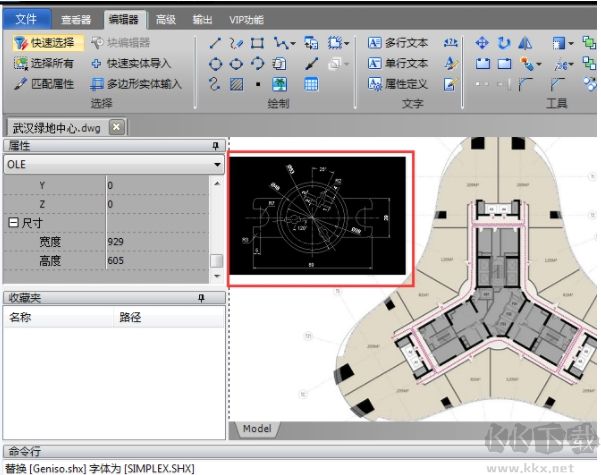Open the 文件 menu

pos(27,18)
